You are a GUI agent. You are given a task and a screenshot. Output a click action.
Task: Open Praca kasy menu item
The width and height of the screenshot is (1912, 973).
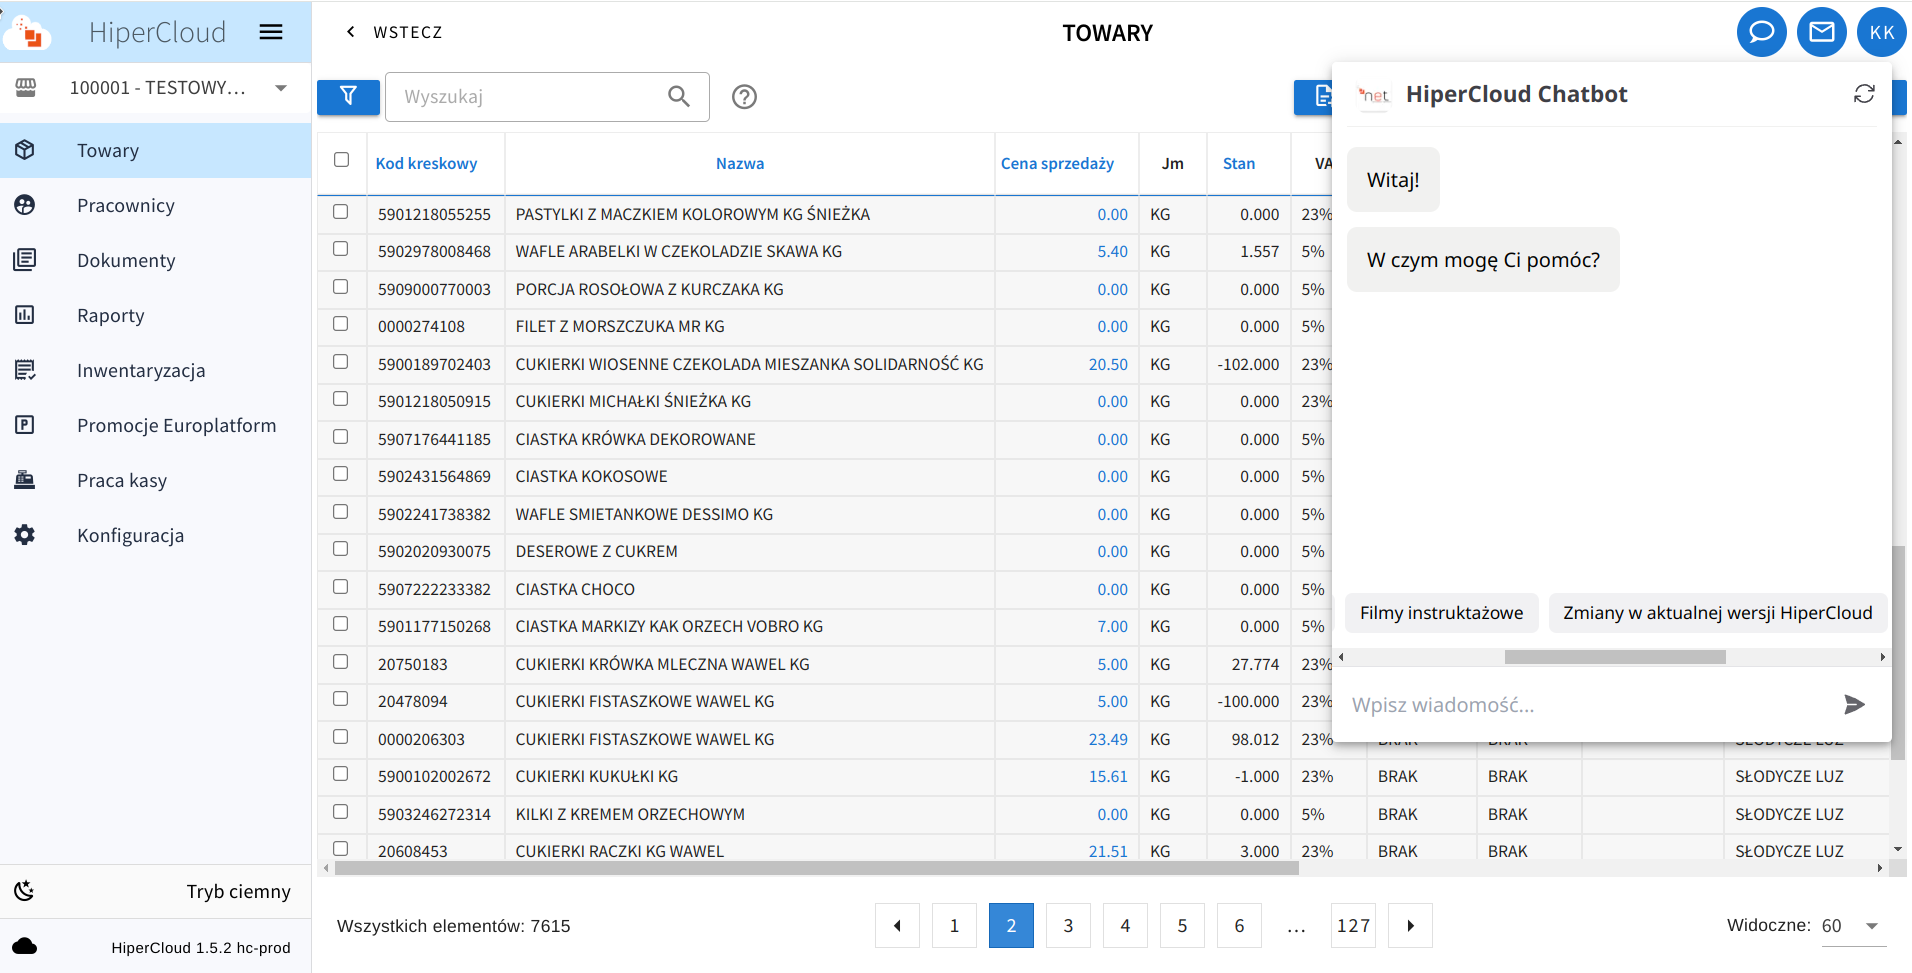point(156,481)
